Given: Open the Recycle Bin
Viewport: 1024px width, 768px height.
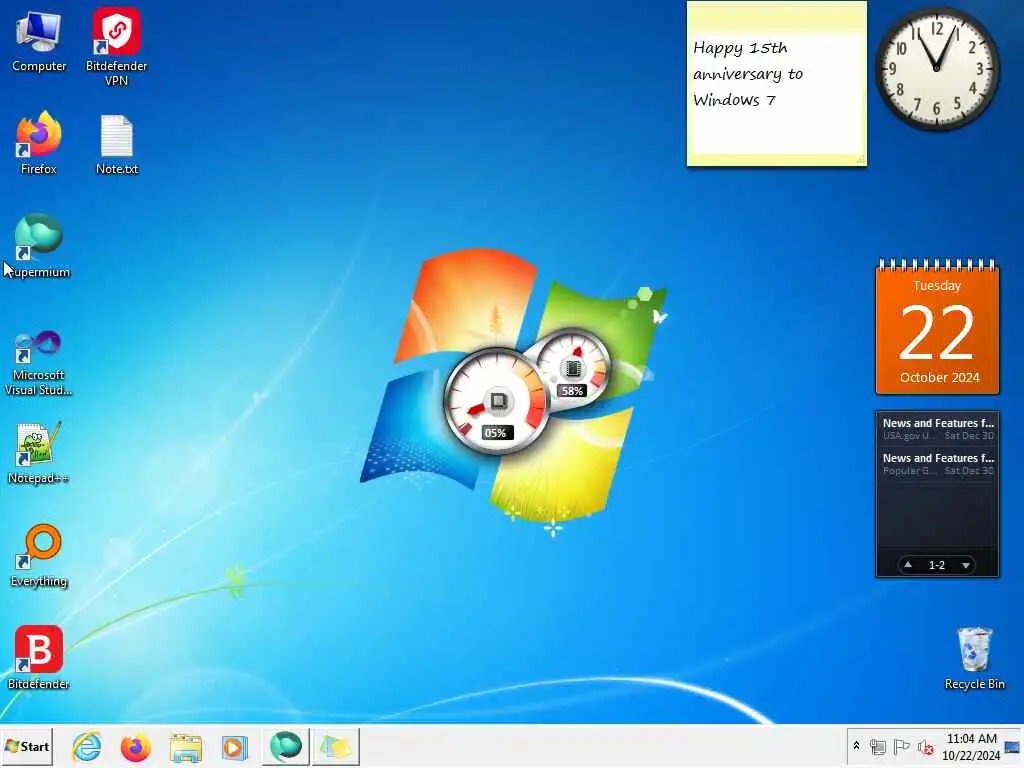Looking at the screenshot, I should click(x=974, y=658).
